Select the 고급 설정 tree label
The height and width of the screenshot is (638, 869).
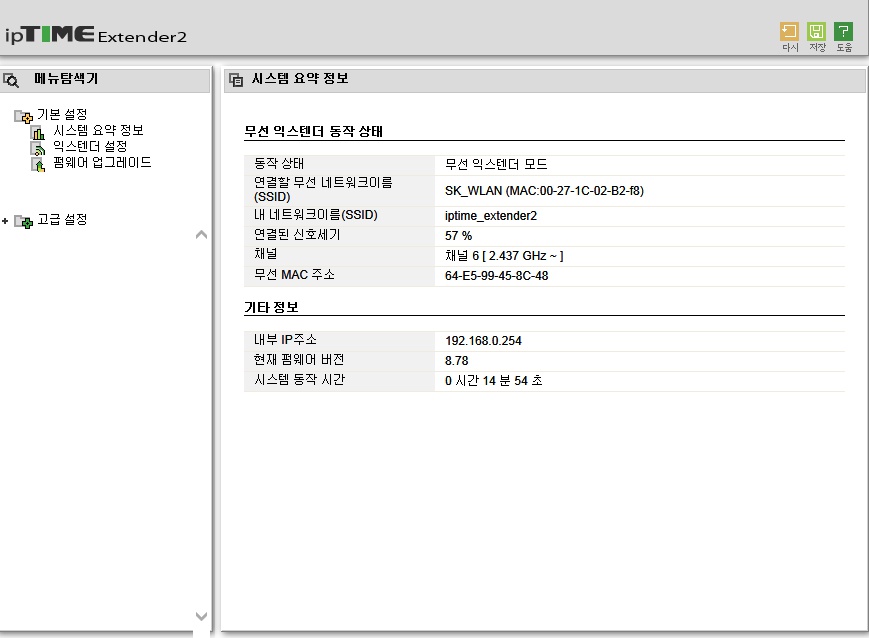coord(62,220)
